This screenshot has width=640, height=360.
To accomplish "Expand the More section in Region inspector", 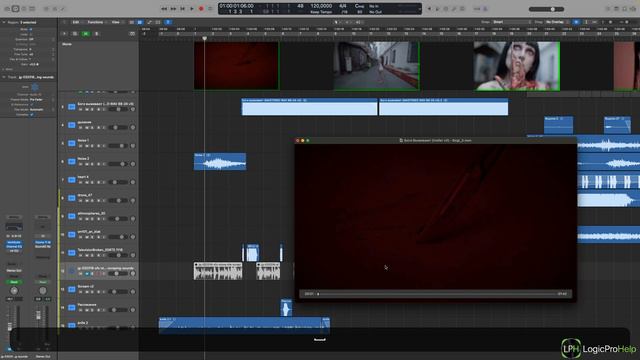I will click(4, 69).
